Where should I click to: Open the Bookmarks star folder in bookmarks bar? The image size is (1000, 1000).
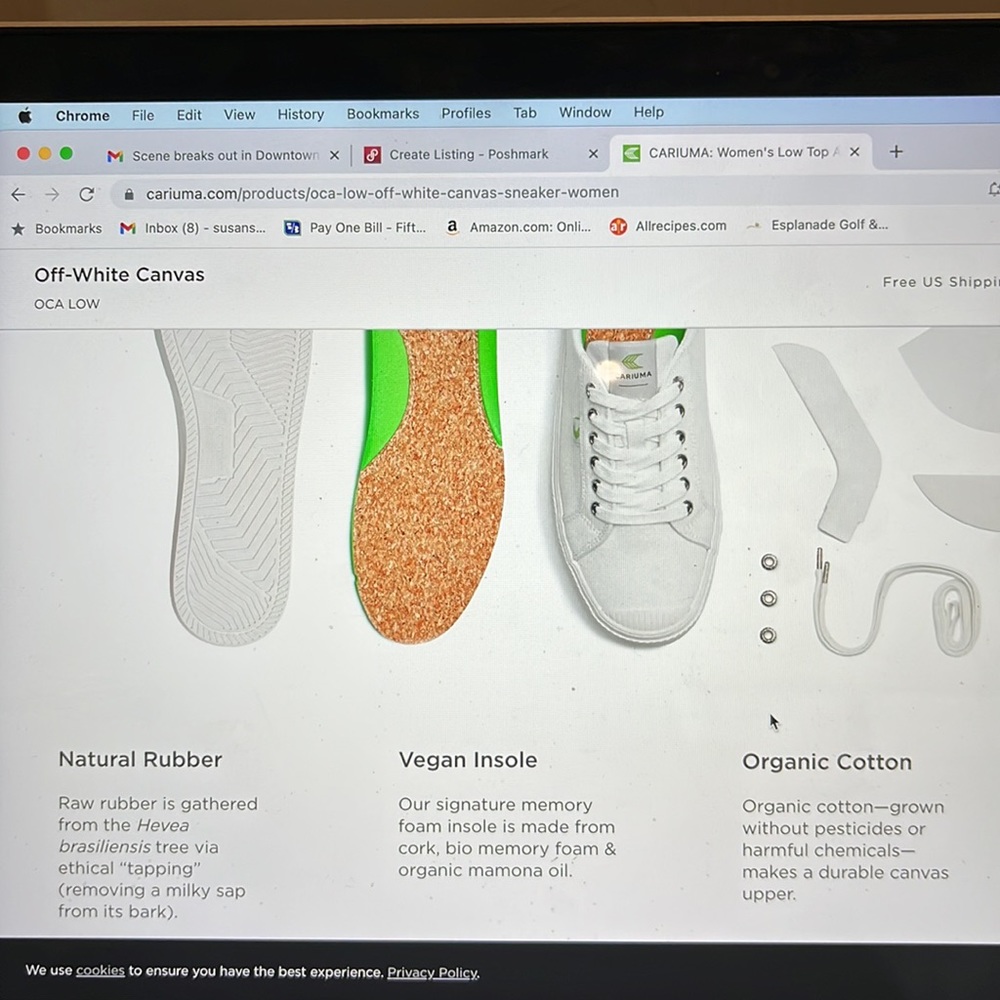click(56, 228)
